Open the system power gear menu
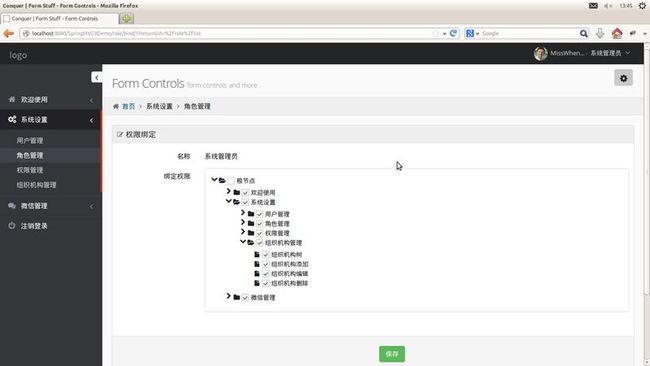 click(x=642, y=5)
